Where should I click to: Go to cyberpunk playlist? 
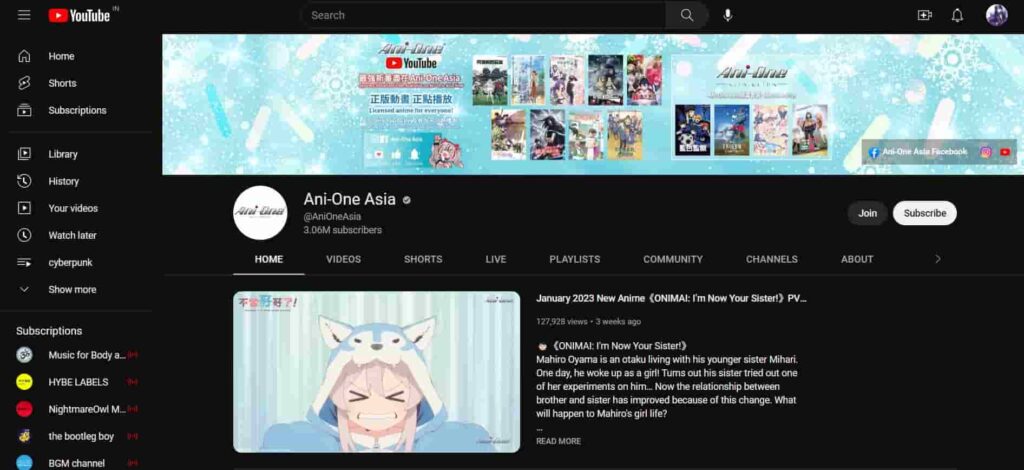(x=71, y=262)
